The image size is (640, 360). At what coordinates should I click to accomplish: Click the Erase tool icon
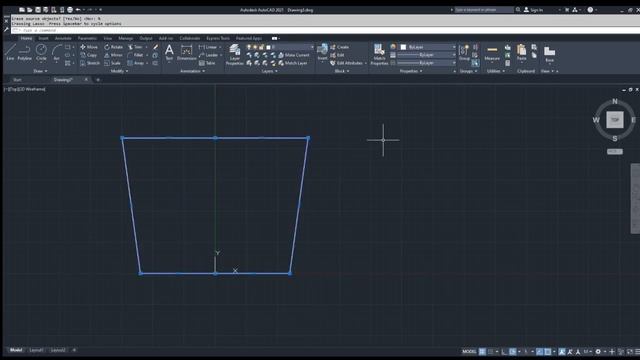coord(155,47)
